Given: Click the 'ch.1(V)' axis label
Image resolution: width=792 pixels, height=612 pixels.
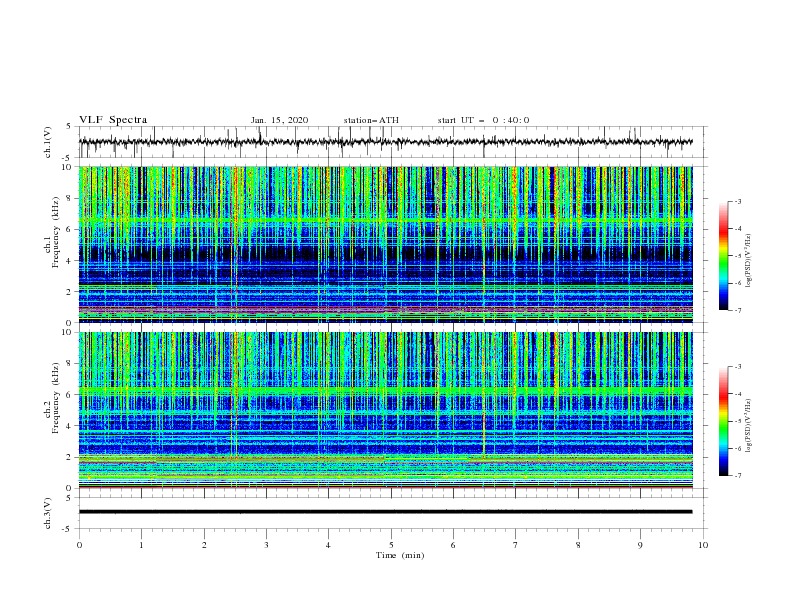Looking at the screenshot, I should click(x=48, y=142).
